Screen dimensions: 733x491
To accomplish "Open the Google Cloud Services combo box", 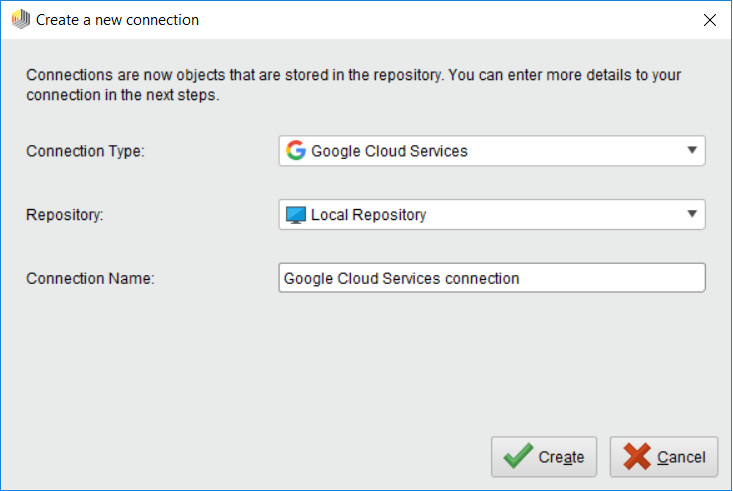I will pyautogui.click(x=480, y=151).
